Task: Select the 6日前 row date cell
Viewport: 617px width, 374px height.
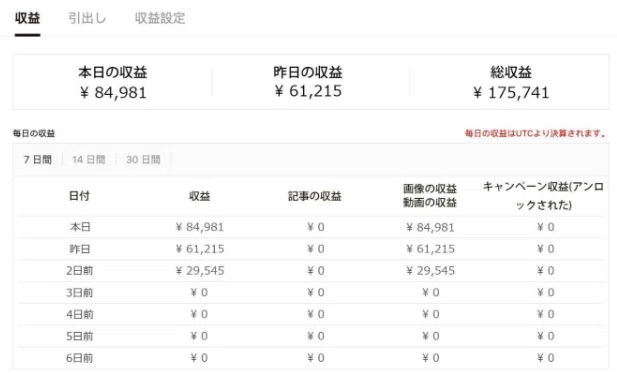Action: tap(80, 358)
